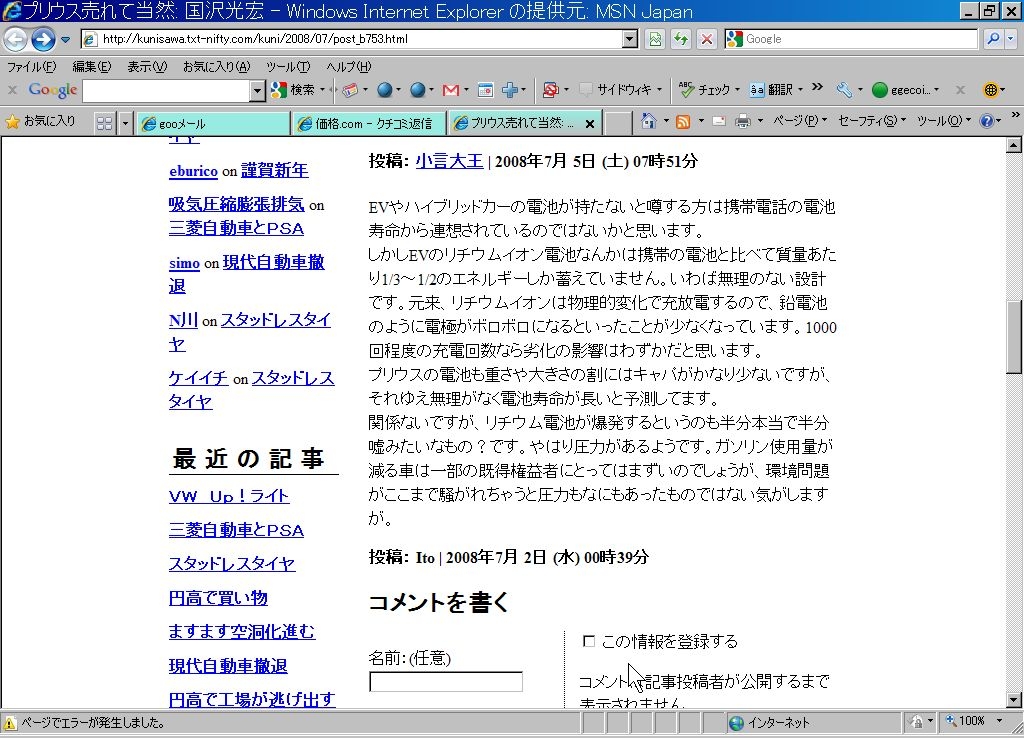Click the Google Toolbar wrench settings icon
The width and height of the screenshot is (1024, 738).
(x=844, y=90)
